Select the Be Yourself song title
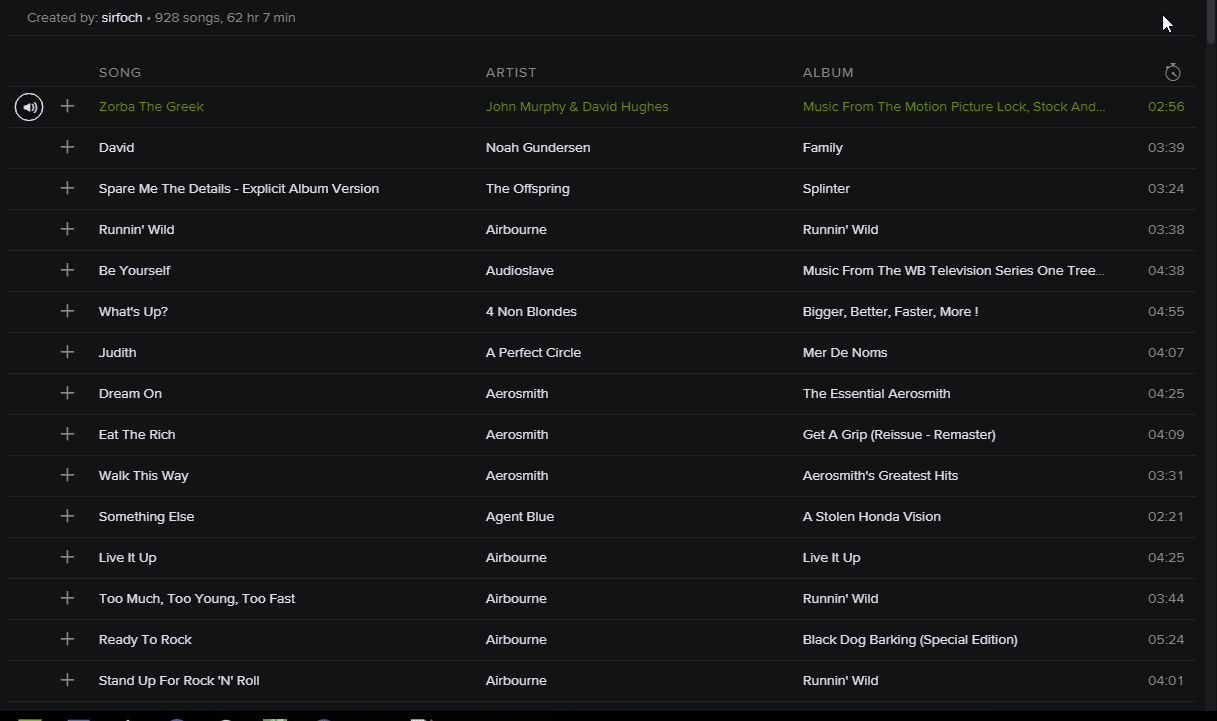Image resolution: width=1217 pixels, height=721 pixels. pos(134,270)
